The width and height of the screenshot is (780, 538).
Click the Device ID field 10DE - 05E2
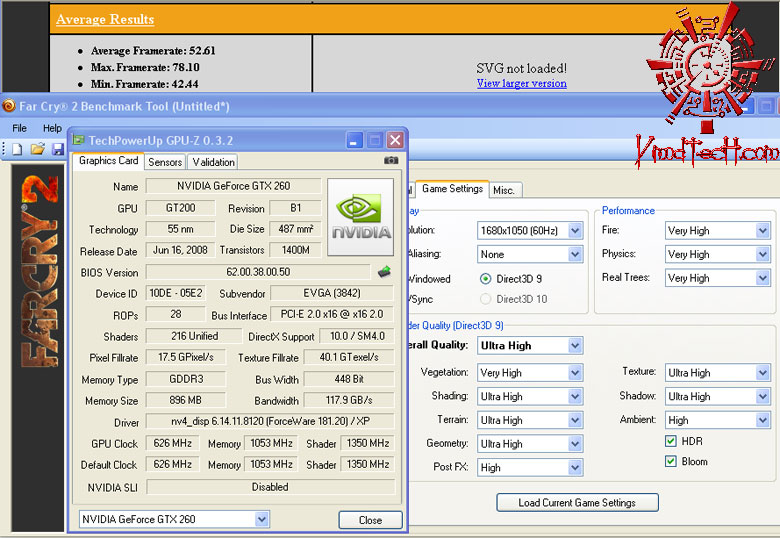[176, 293]
